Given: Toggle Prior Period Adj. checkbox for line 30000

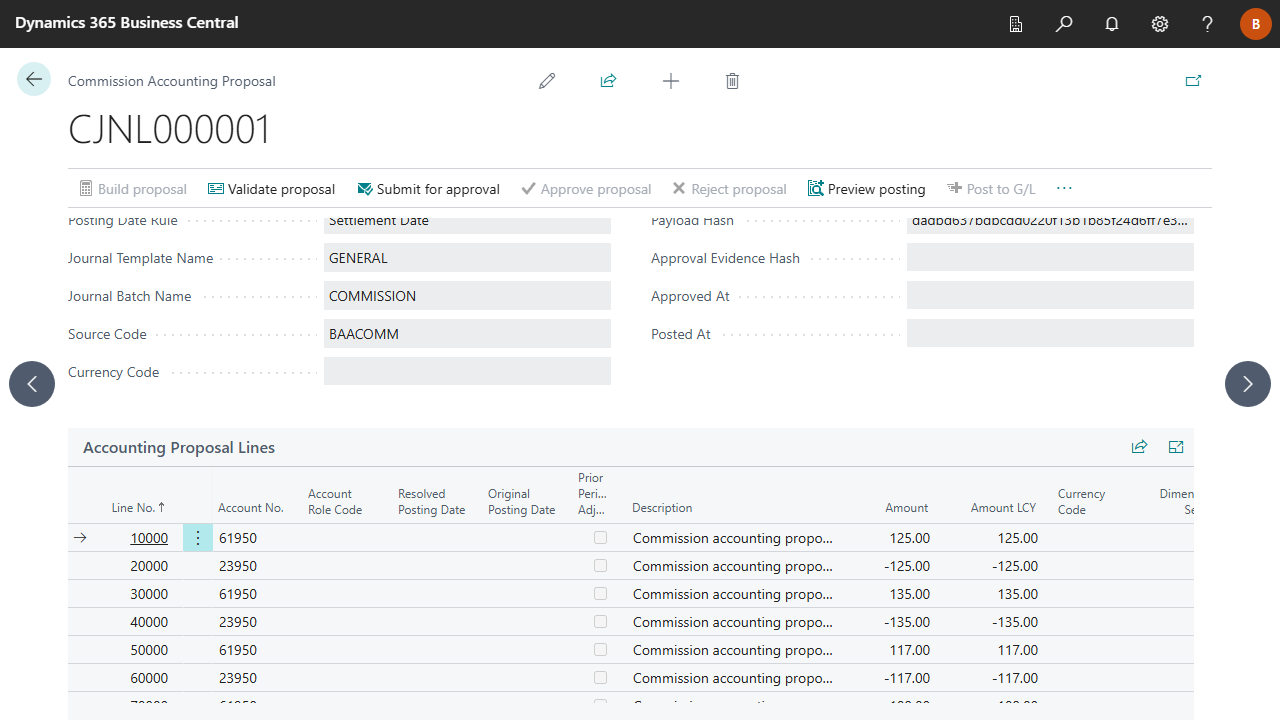Looking at the screenshot, I should tap(600, 594).
